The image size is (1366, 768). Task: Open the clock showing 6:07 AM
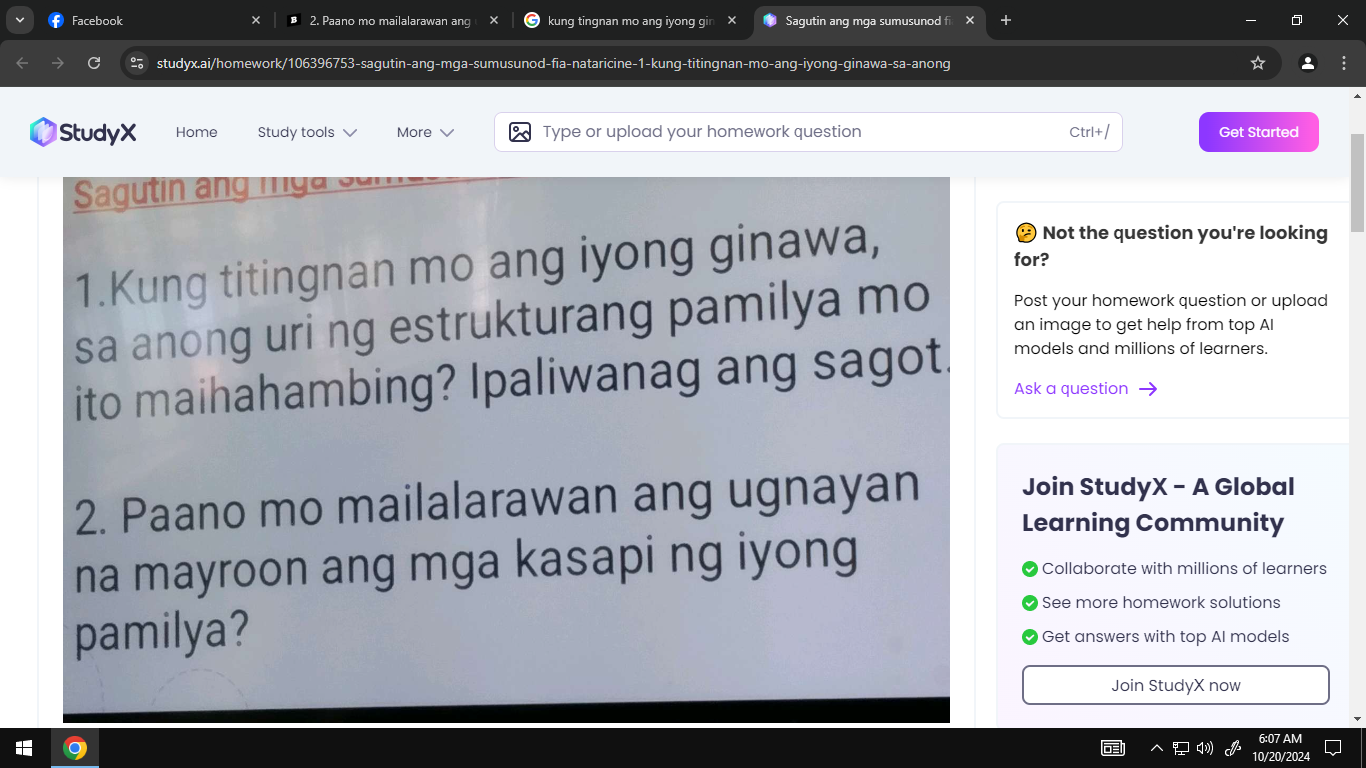[1280, 748]
